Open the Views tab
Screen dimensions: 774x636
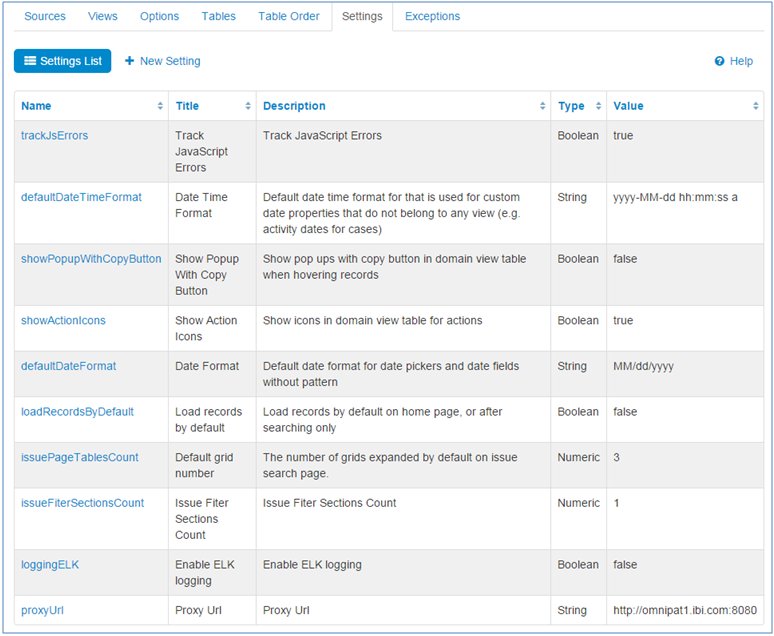coord(103,17)
